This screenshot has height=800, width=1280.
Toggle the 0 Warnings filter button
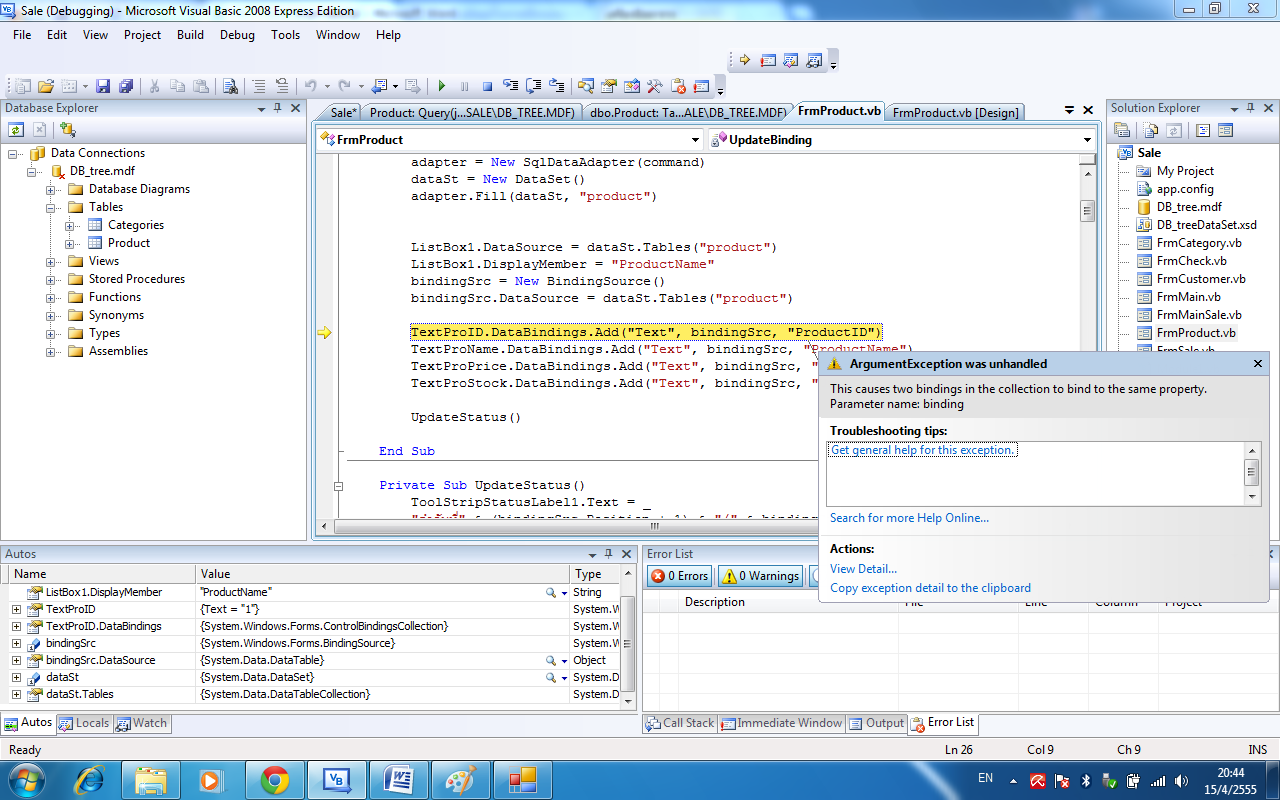761,576
